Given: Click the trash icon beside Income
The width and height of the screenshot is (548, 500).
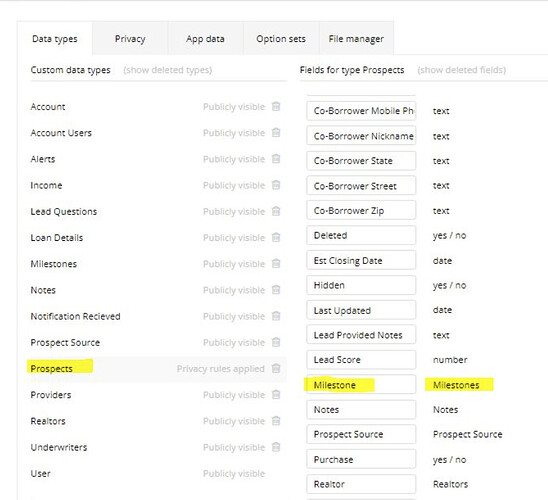Looking at the screenshot, I should point(276,185).
